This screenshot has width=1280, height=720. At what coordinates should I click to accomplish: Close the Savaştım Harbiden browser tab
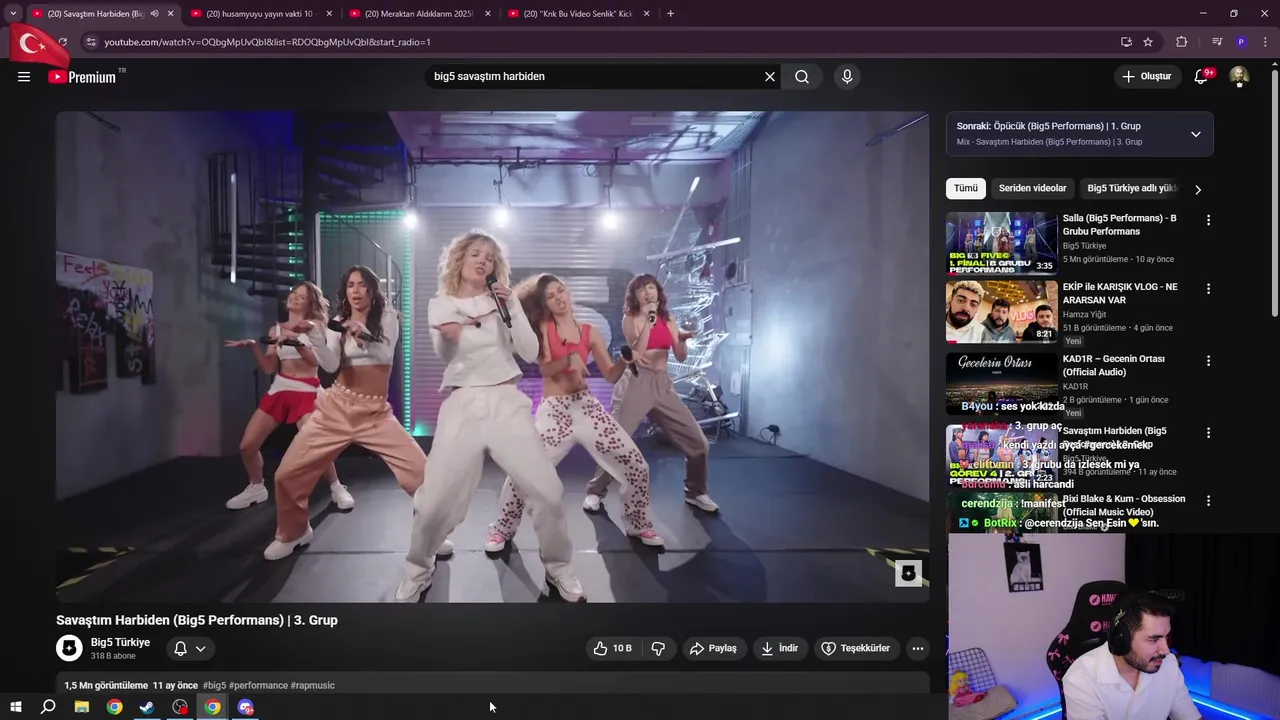coord(170,14)
